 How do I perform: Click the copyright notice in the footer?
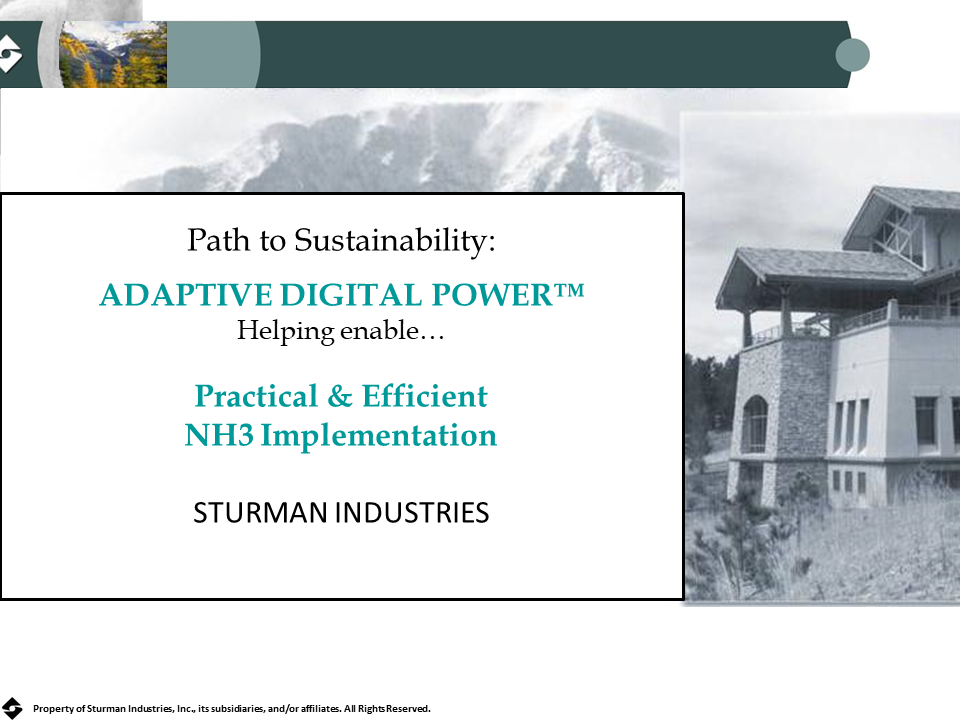point(232,708)
